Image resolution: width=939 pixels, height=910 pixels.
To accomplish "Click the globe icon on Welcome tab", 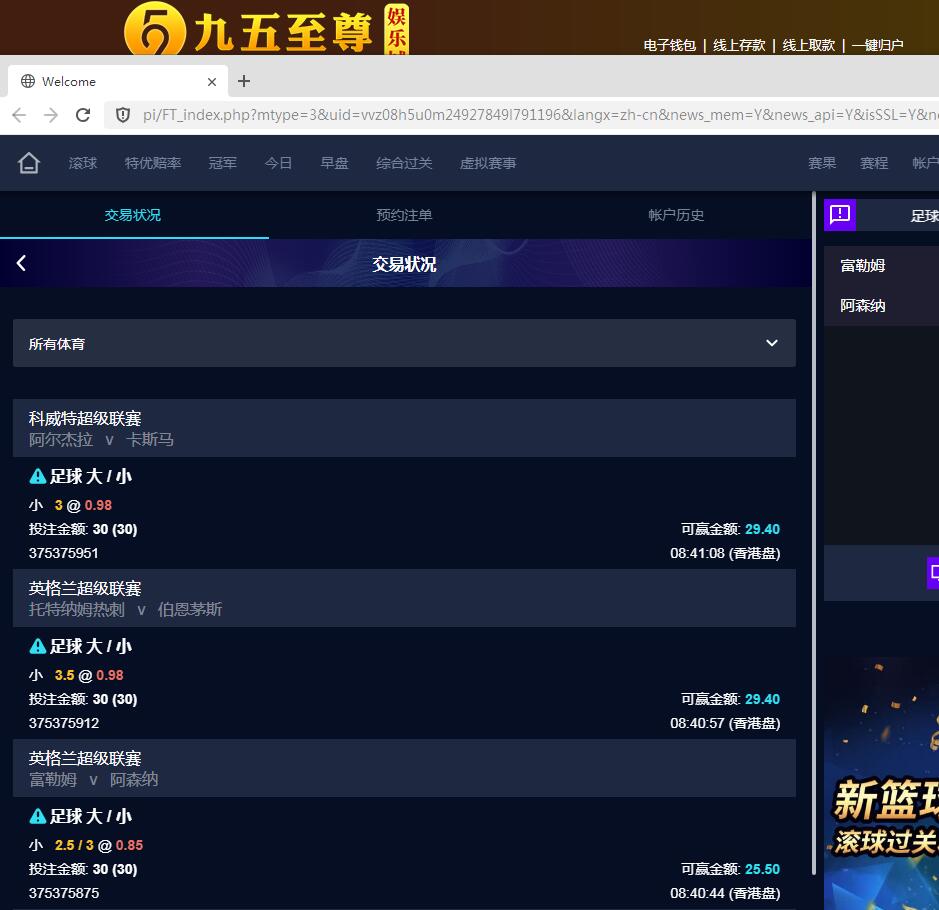I will [x=28, y=81].
